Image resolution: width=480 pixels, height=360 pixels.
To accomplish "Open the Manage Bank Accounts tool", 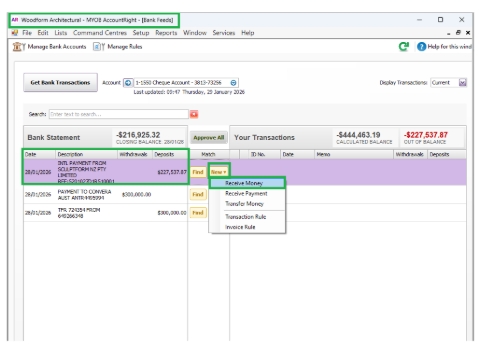I will tap(49, 47).
